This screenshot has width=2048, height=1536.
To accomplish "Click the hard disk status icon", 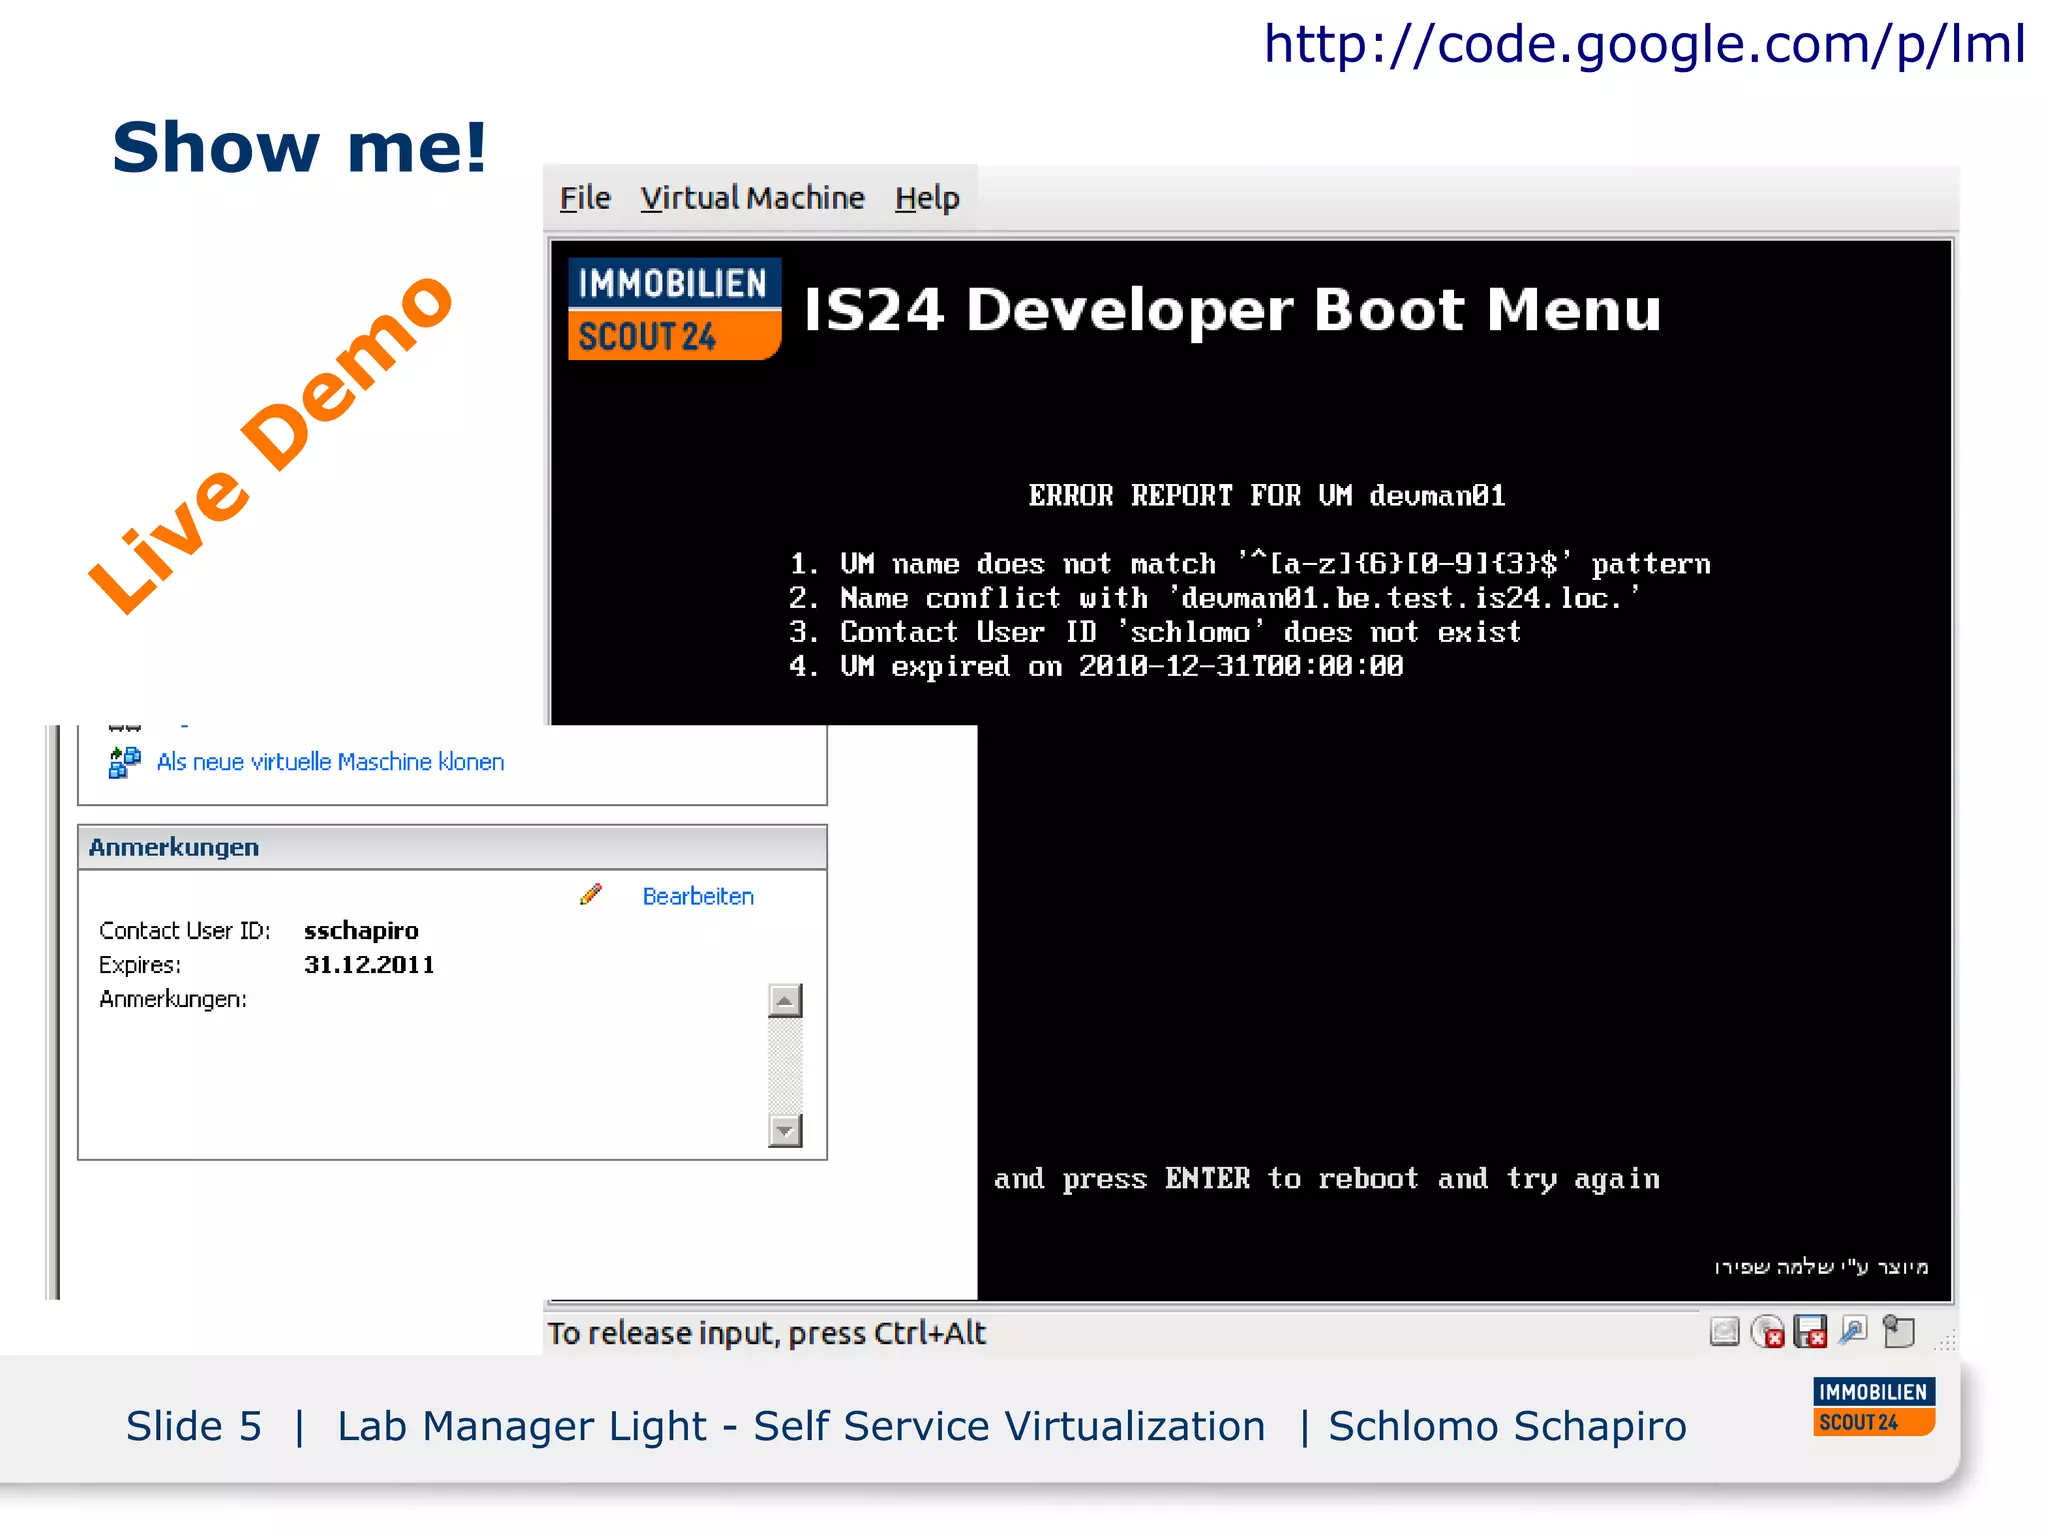I will coord(1725,1332).
